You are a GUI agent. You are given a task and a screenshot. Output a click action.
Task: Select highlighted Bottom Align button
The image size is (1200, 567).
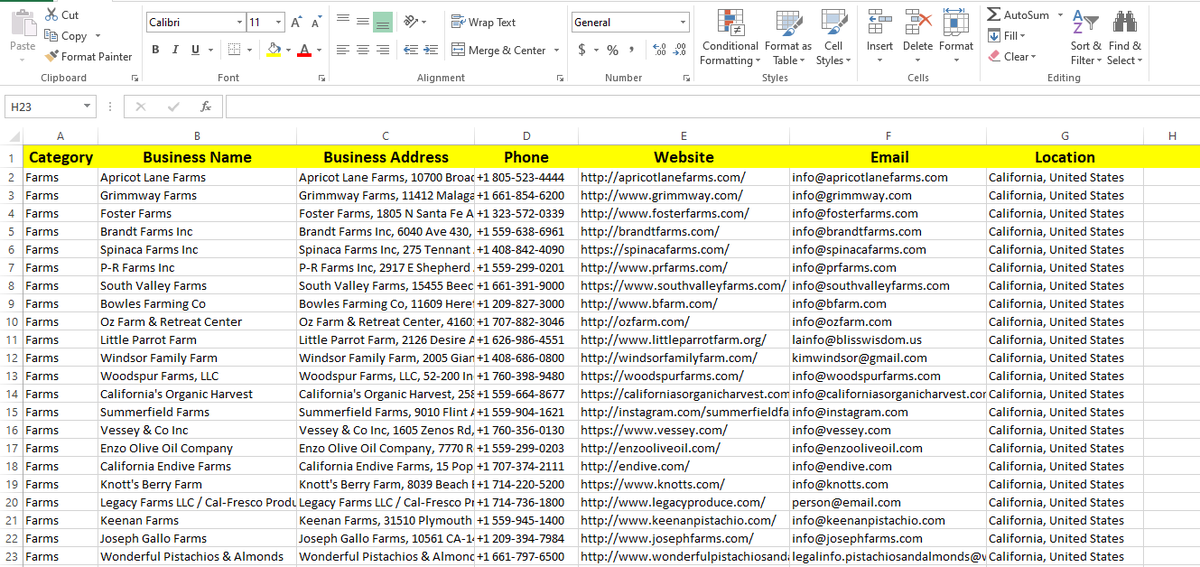pos(385,22)
